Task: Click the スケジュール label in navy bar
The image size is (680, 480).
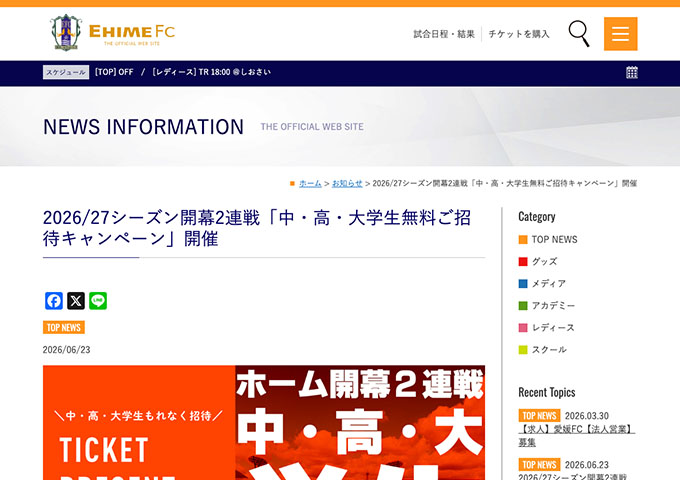Action: coord(66,72)
